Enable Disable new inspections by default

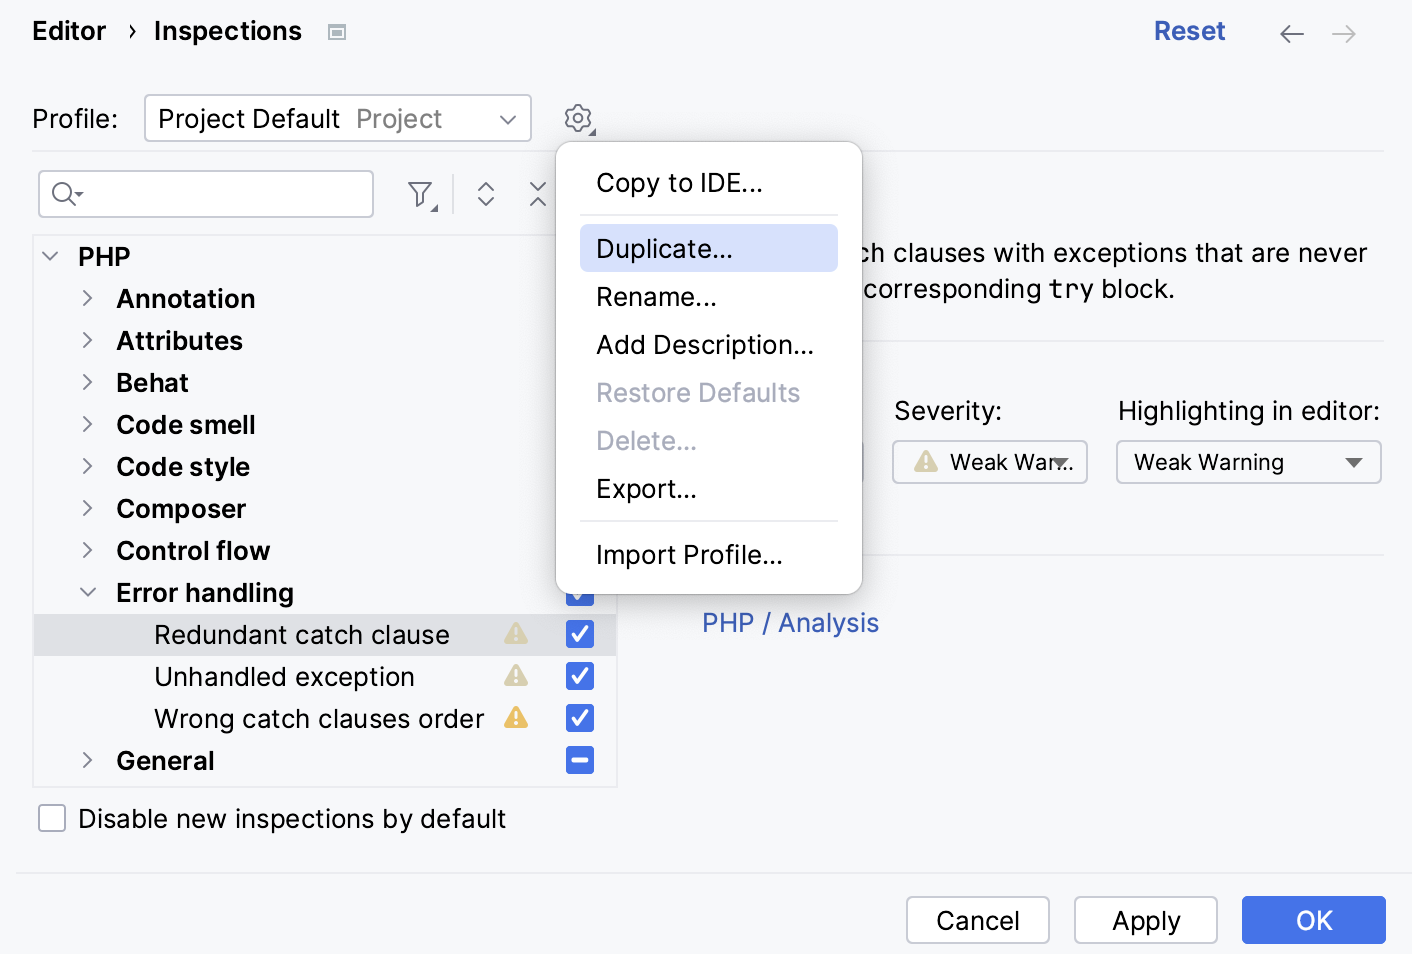coord(51,818)
